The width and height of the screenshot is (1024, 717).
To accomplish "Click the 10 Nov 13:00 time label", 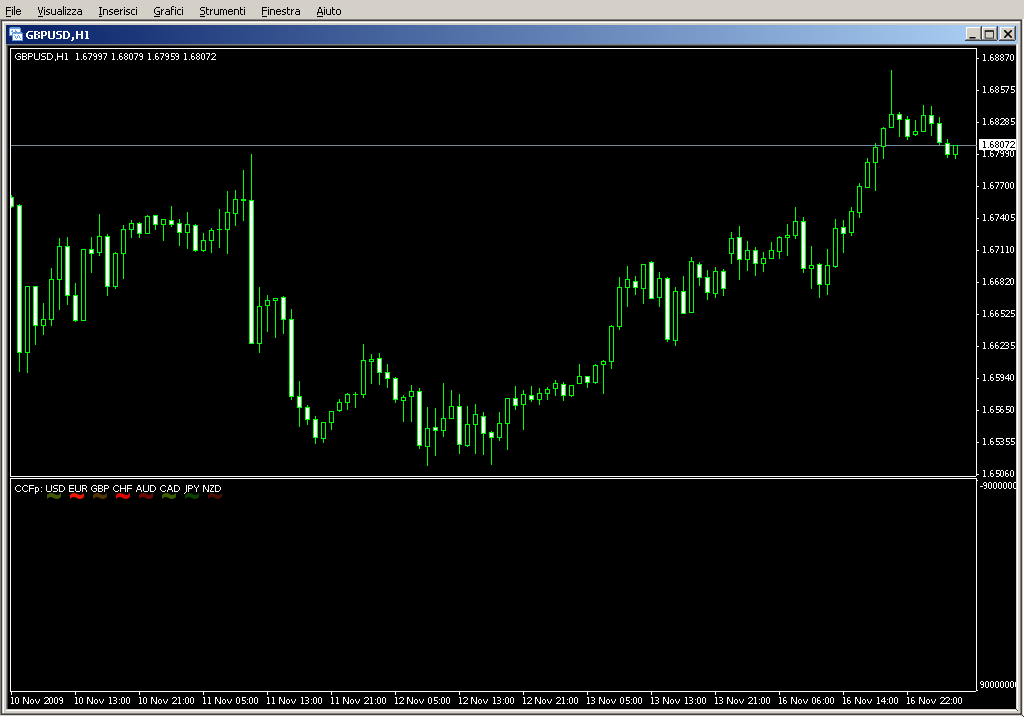I will tap(102, 701).
